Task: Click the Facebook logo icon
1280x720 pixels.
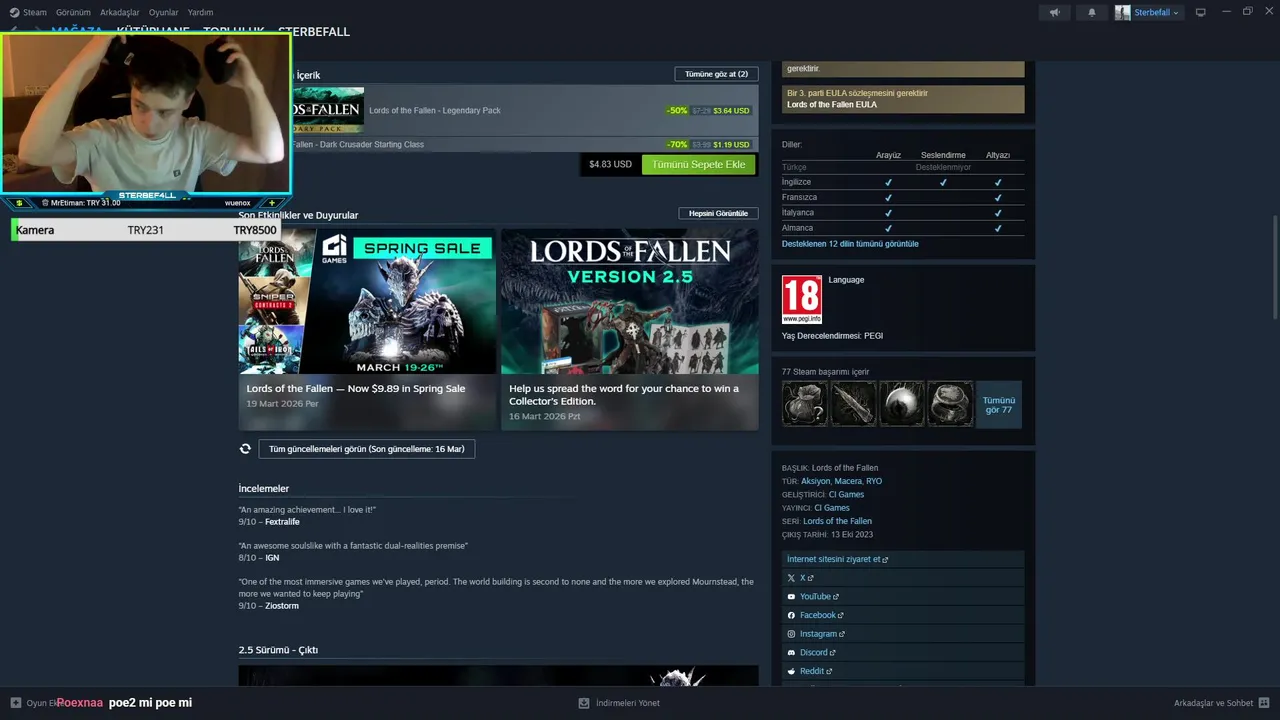Action: coord(792,615)
